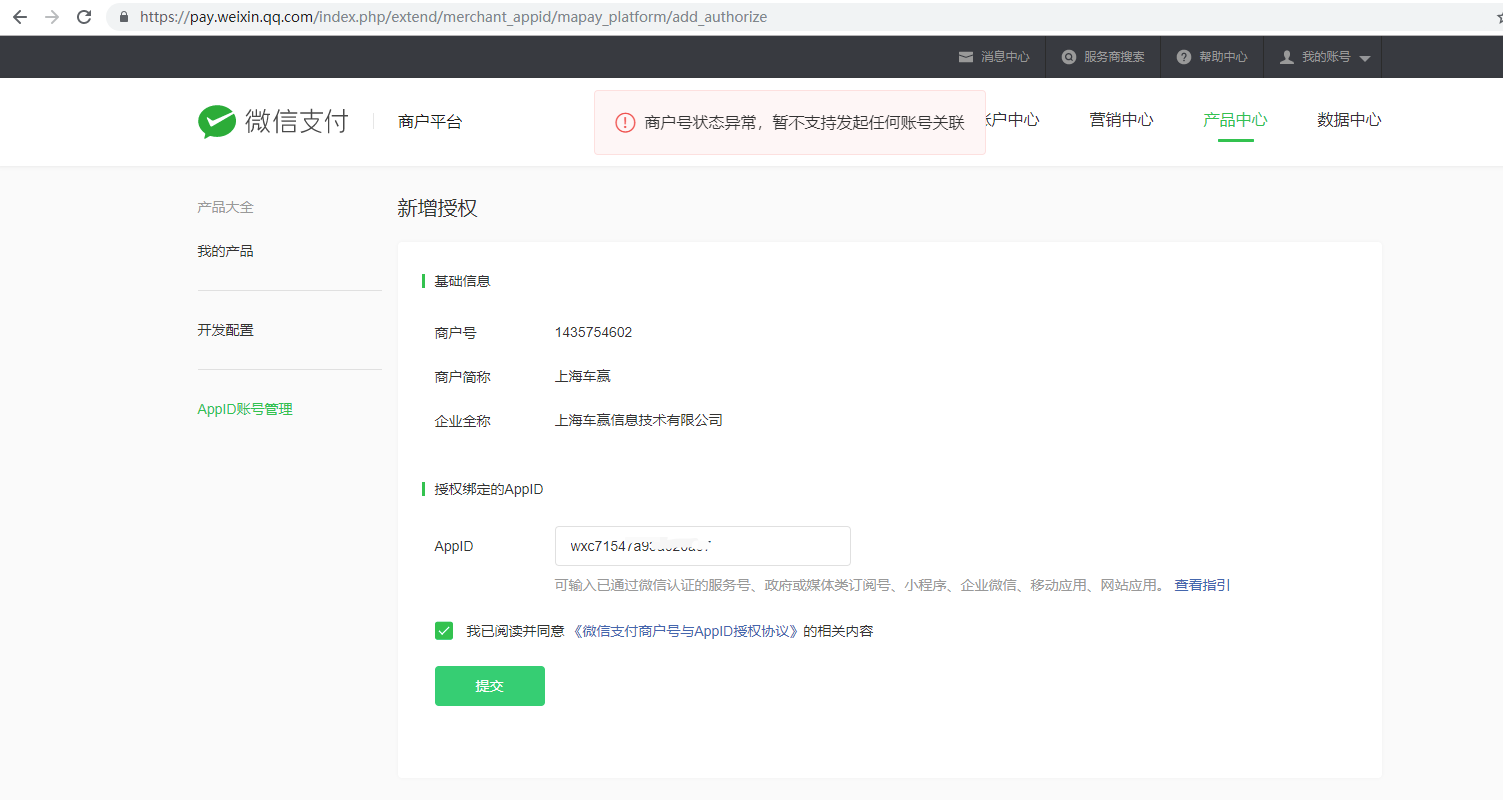1503x800 pixels.
Task: Open 服务商搜索 in the top bar
Action: pyautogui.click(x=1103, y=57)
